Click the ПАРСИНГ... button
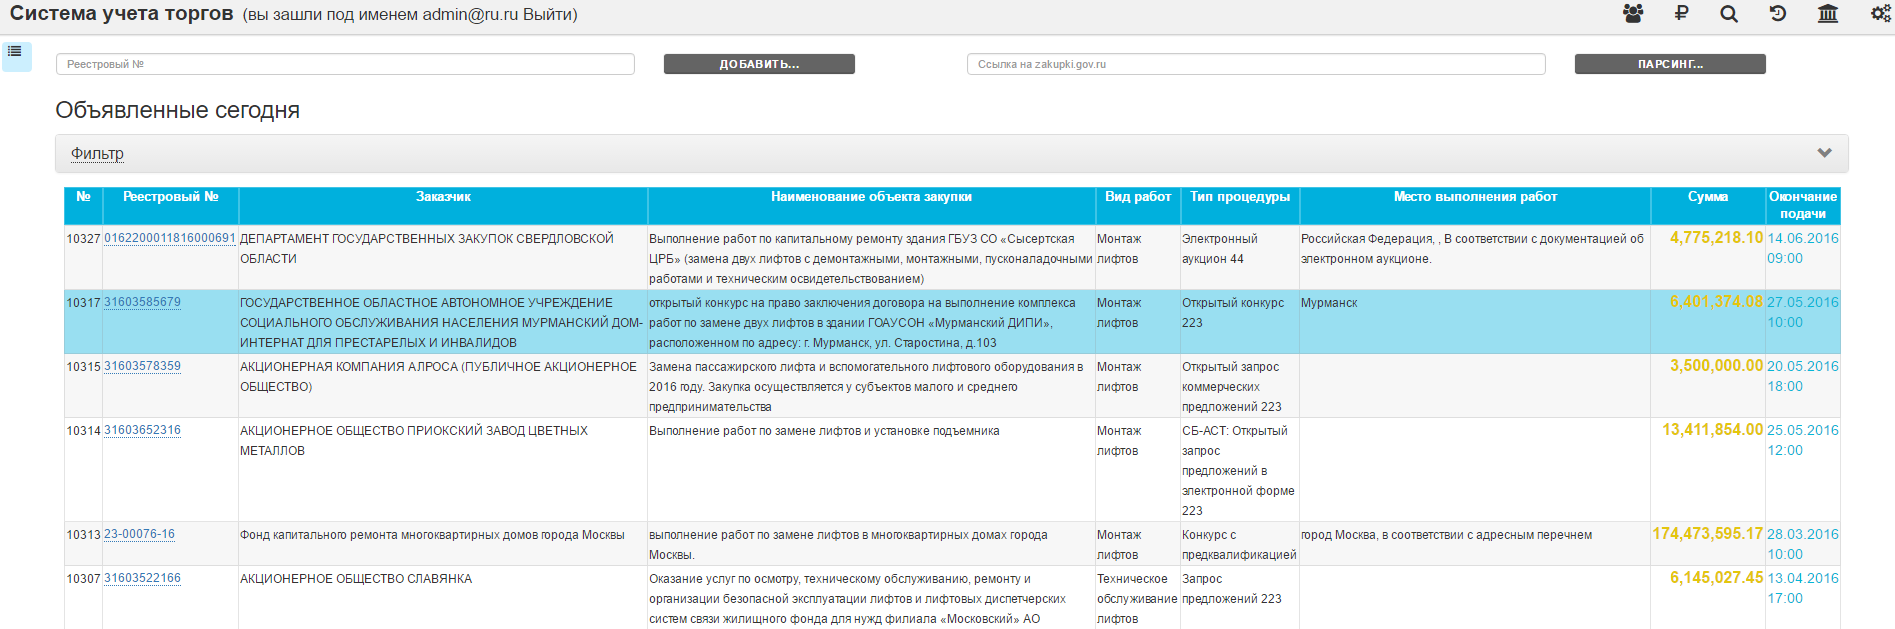The height and width of the screenshot is (629, 1895). point(1670,64)
